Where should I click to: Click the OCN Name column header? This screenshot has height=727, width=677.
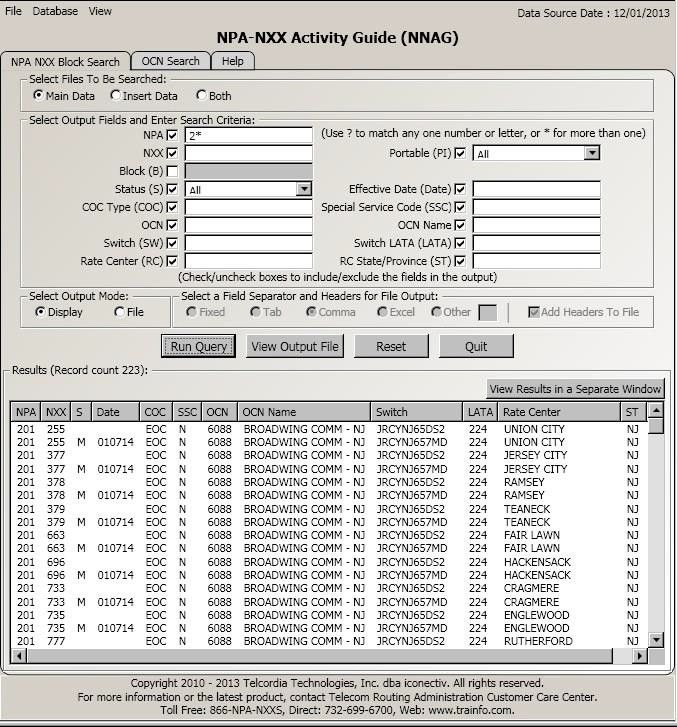pos(304,412)
